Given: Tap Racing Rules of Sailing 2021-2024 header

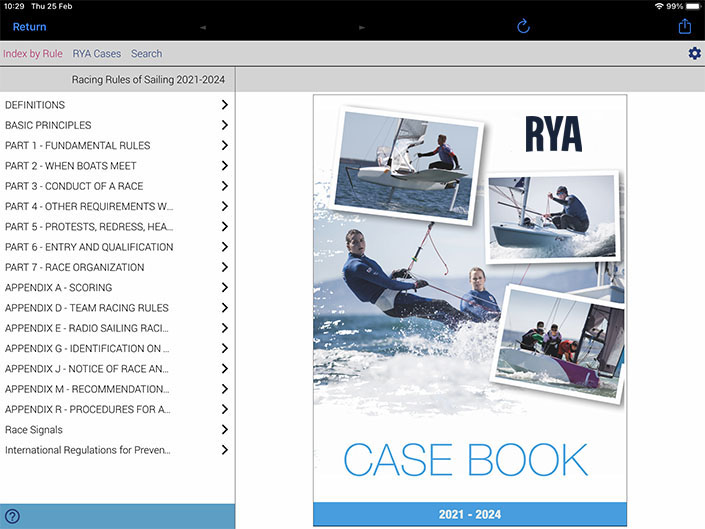Looking at the screenshot, I should coord(148,80).
